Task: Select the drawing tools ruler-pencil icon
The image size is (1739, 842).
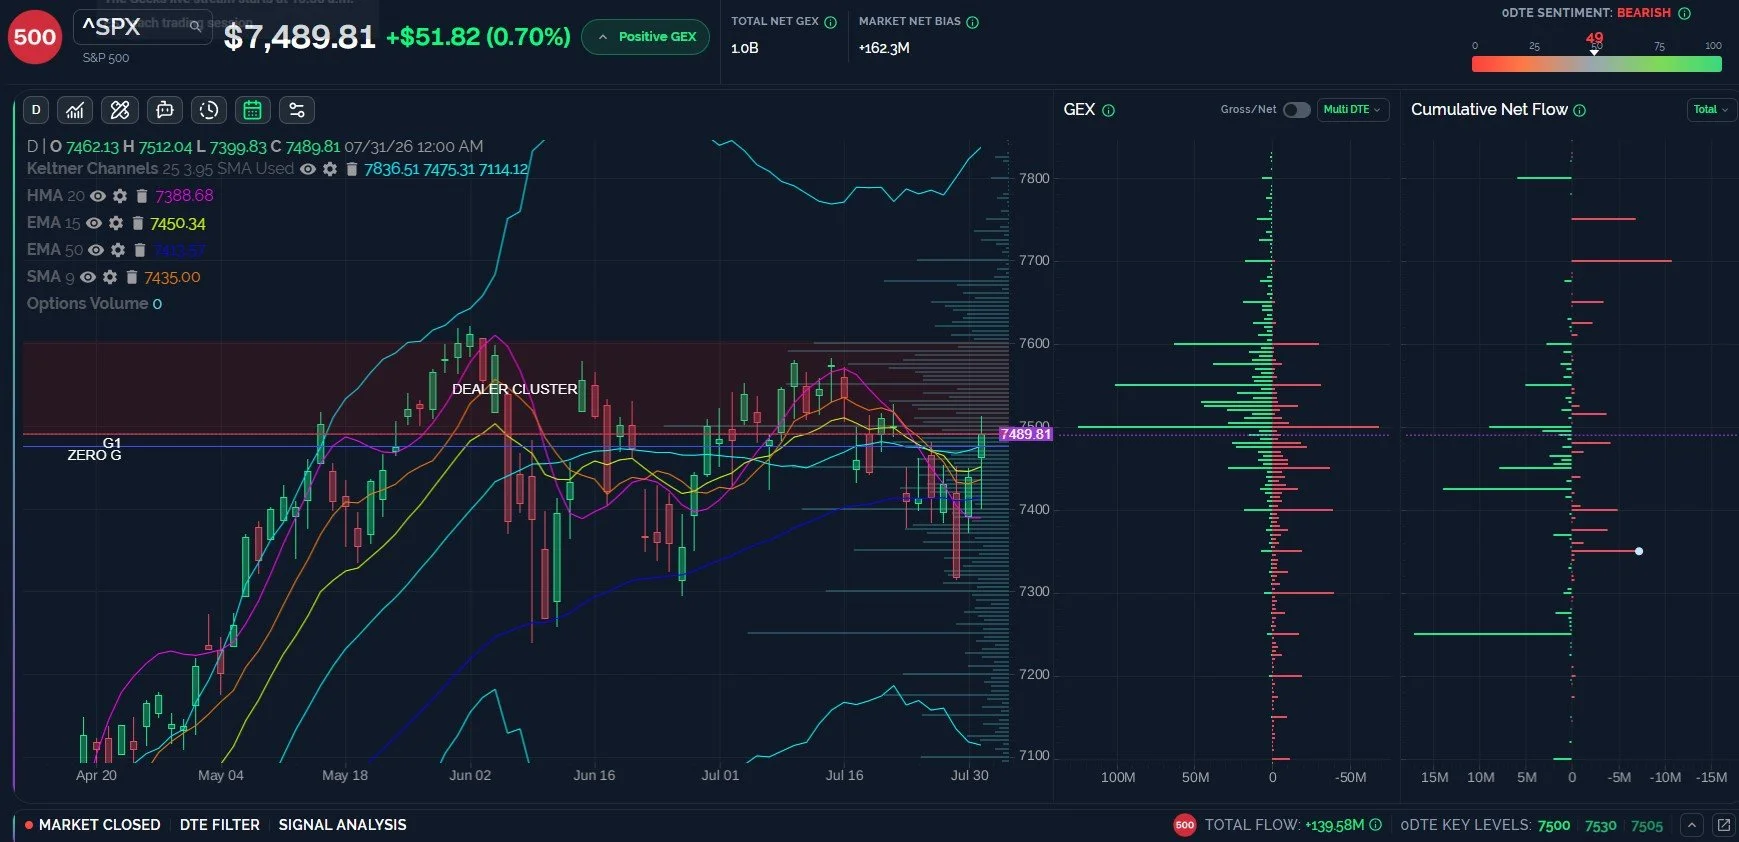Action: click(120, 110)
